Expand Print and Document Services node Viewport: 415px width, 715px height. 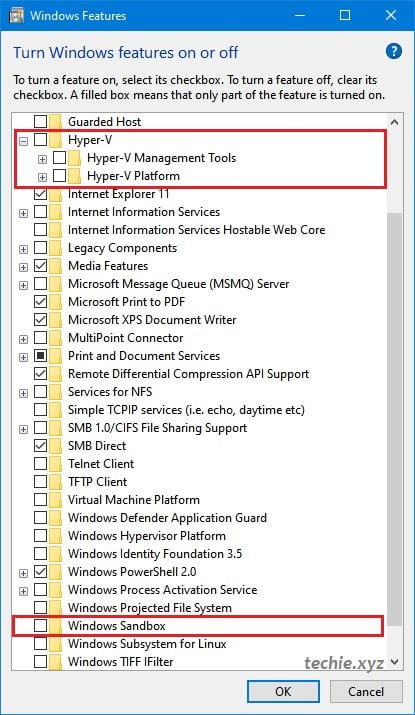click(x=23, y=357)
